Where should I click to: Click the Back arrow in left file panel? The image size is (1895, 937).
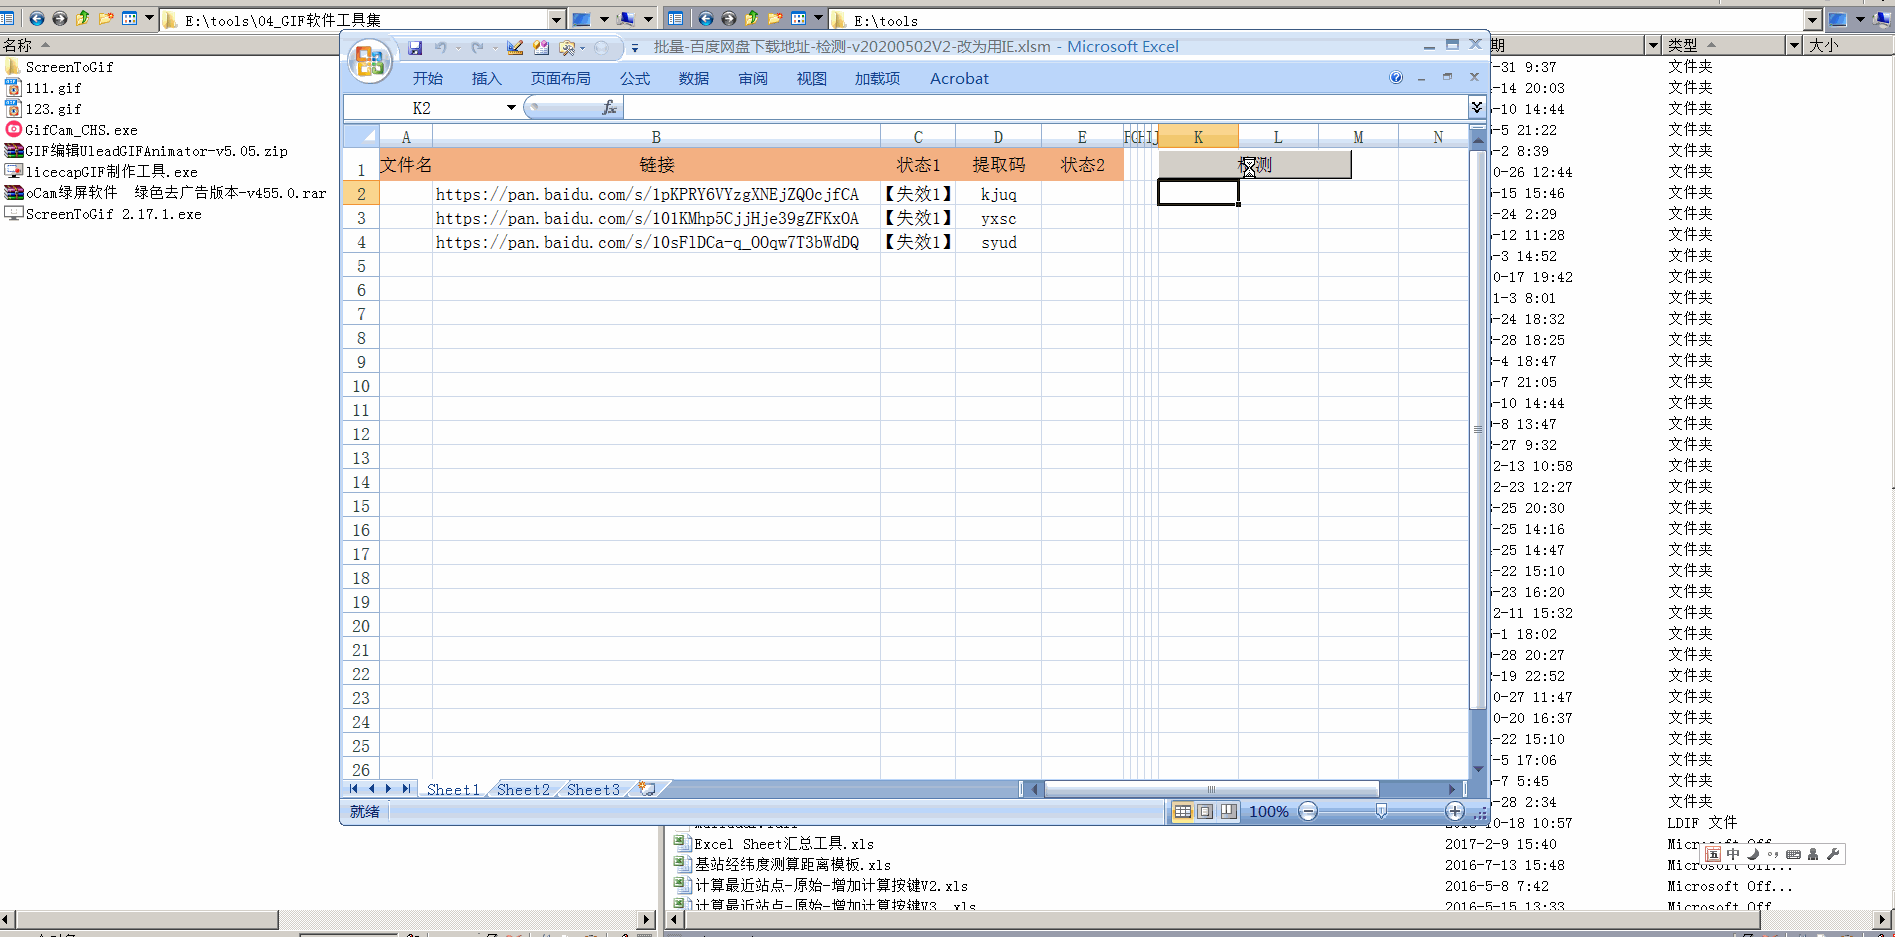(36, 18)
